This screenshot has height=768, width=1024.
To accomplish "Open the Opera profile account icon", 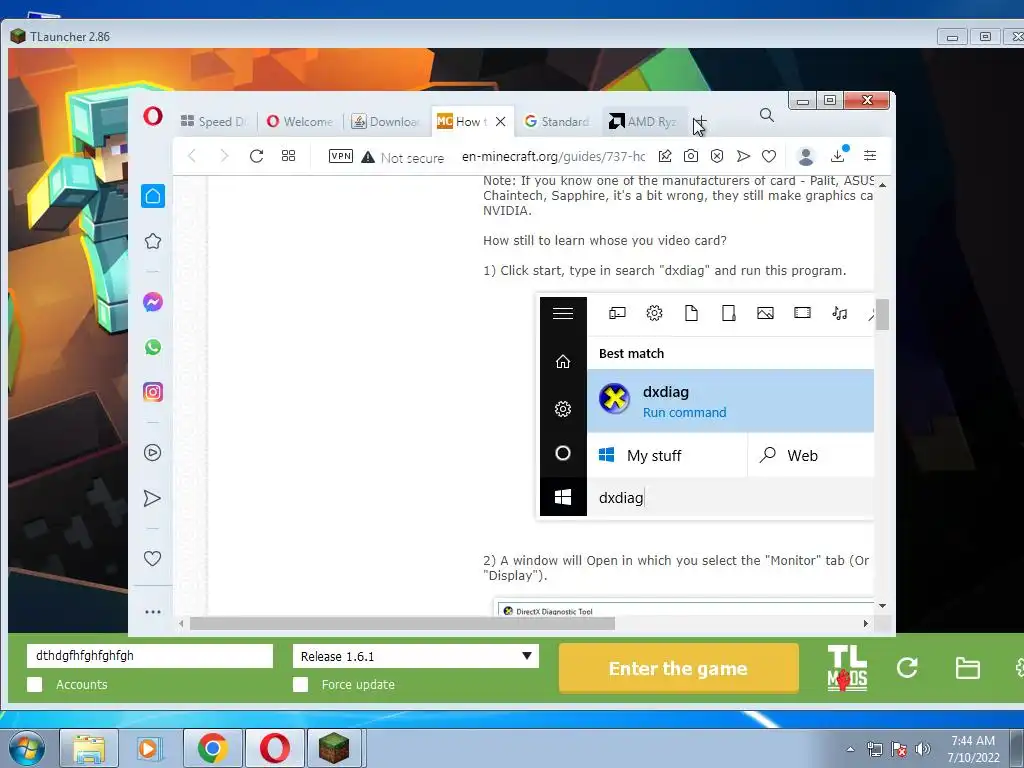I will [806, 156].
